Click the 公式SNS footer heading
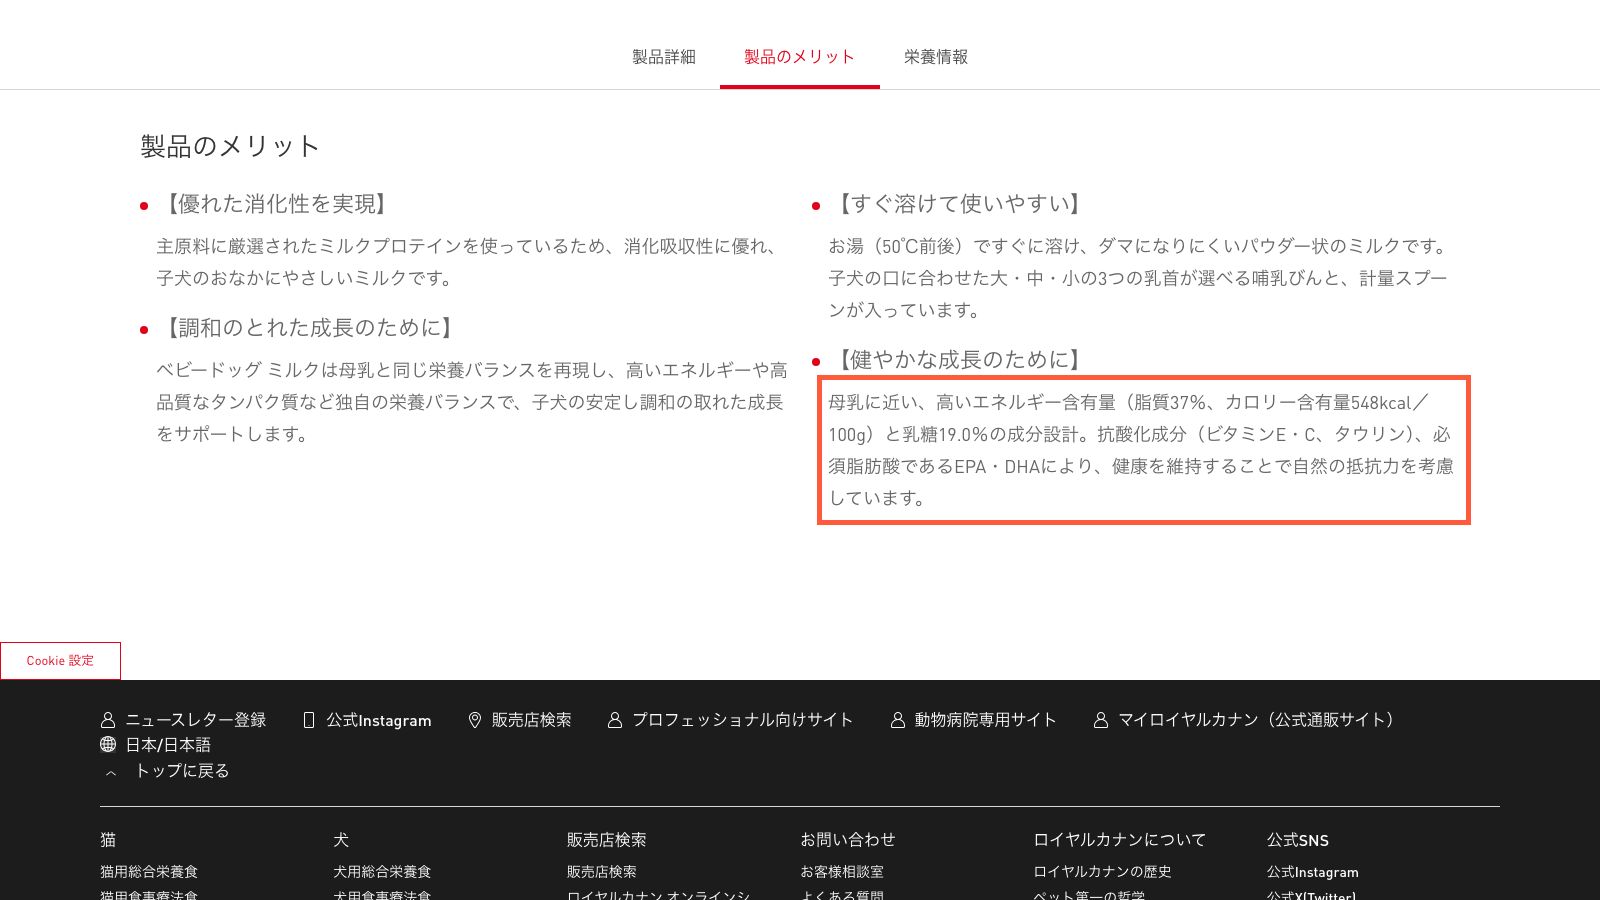1600x900 pixels. [x=1297, y=840]
